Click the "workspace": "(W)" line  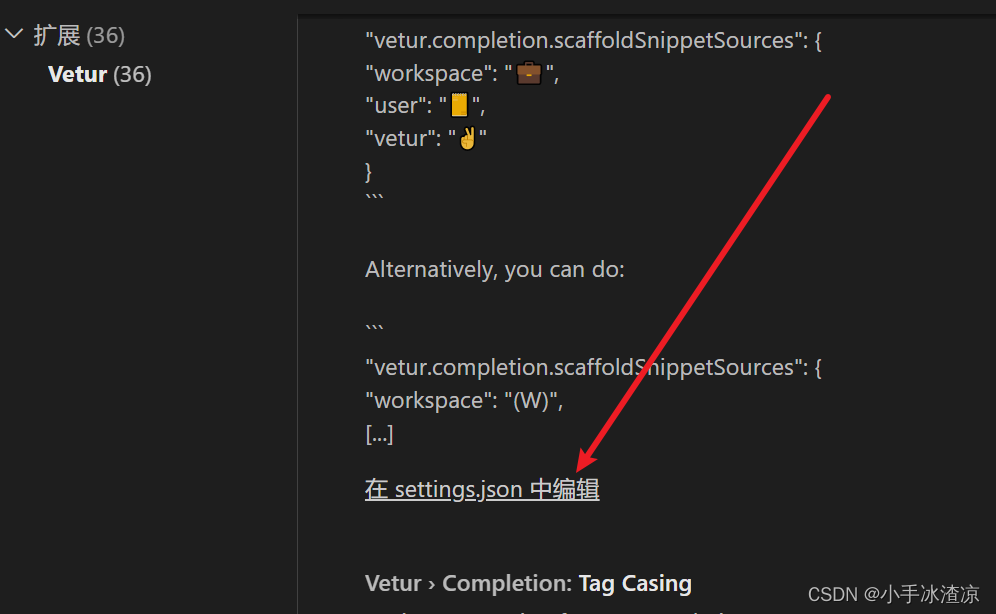click(464, 401)
